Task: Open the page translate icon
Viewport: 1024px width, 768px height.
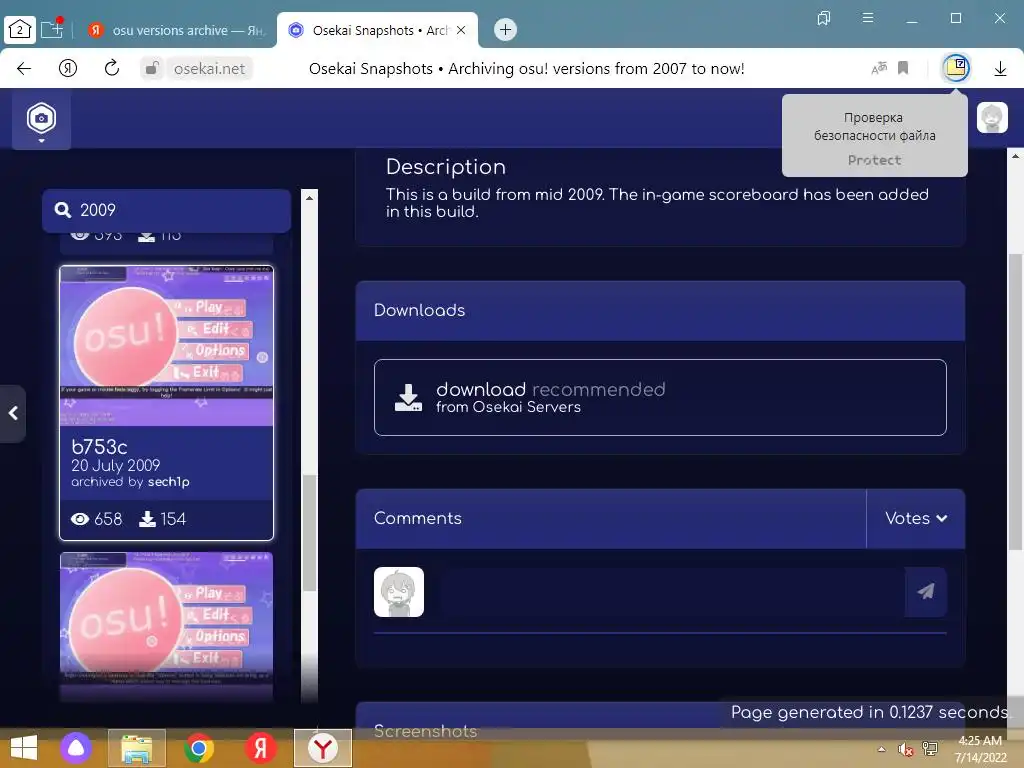Action: click(879, 68)
